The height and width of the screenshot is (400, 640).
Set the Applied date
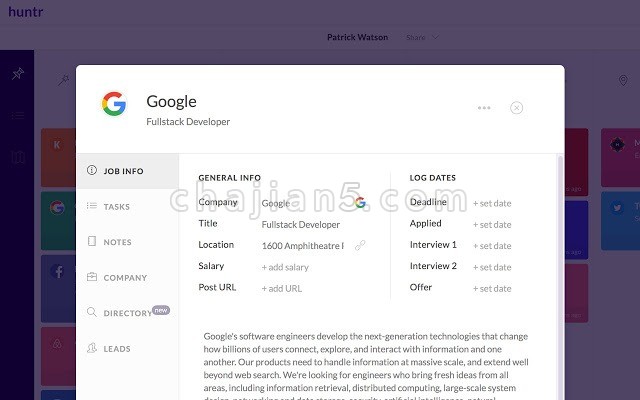point(491,224)
